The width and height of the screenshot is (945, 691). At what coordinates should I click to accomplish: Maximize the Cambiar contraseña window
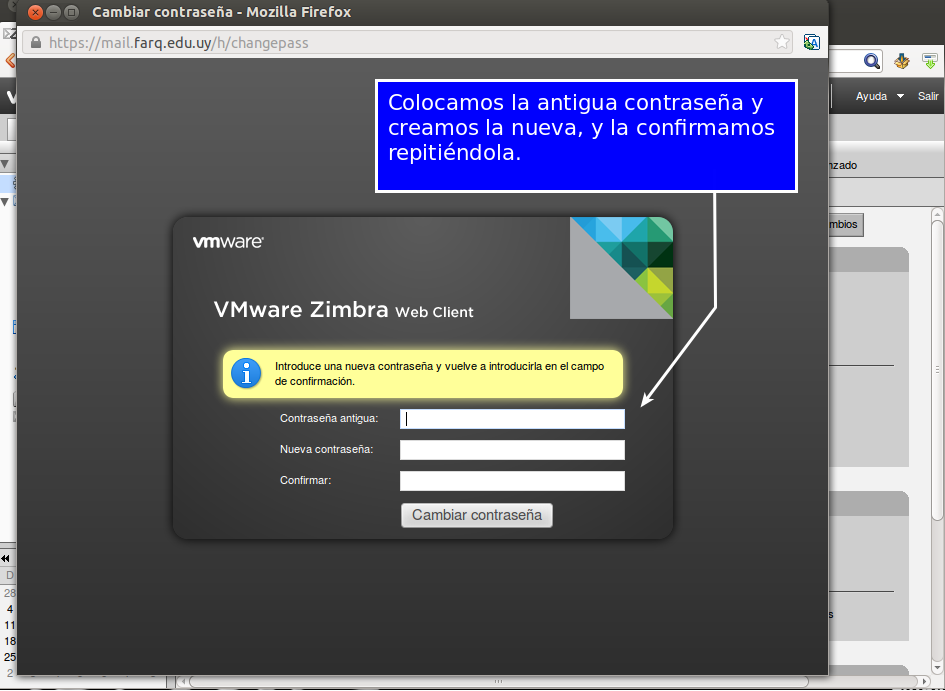click(x=71, y=12)
